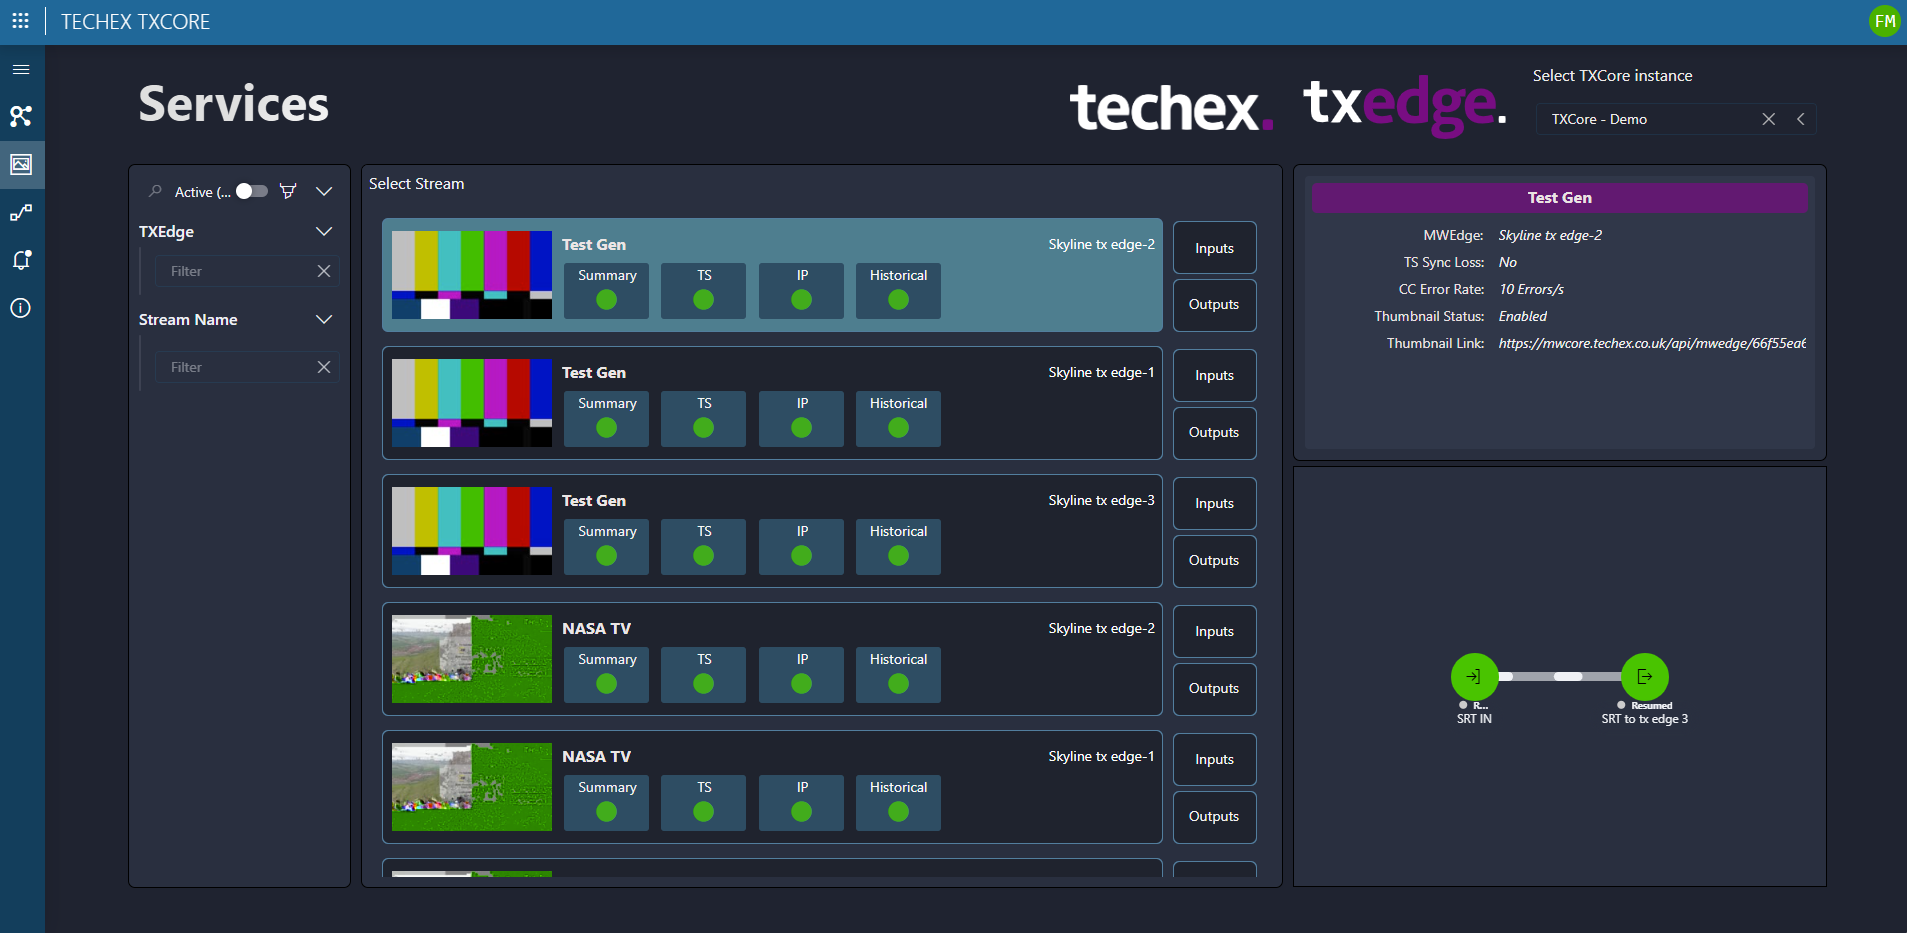Screen dimensions: 1907x933
Task: Open Historical for Test Gen edge-3
Action: [898, 546]
